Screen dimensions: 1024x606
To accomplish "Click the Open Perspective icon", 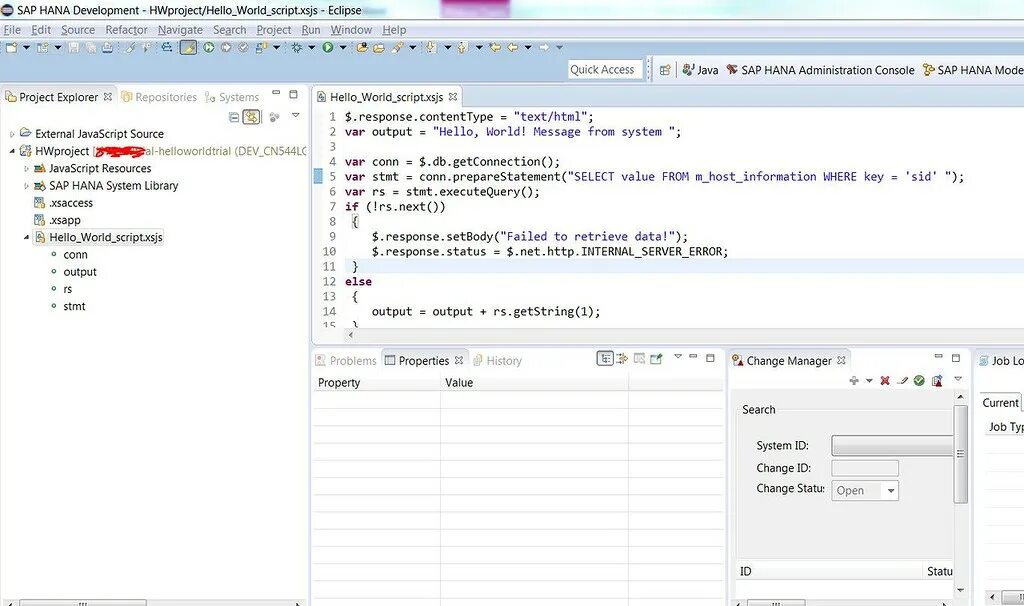I will tap(665, 71).
